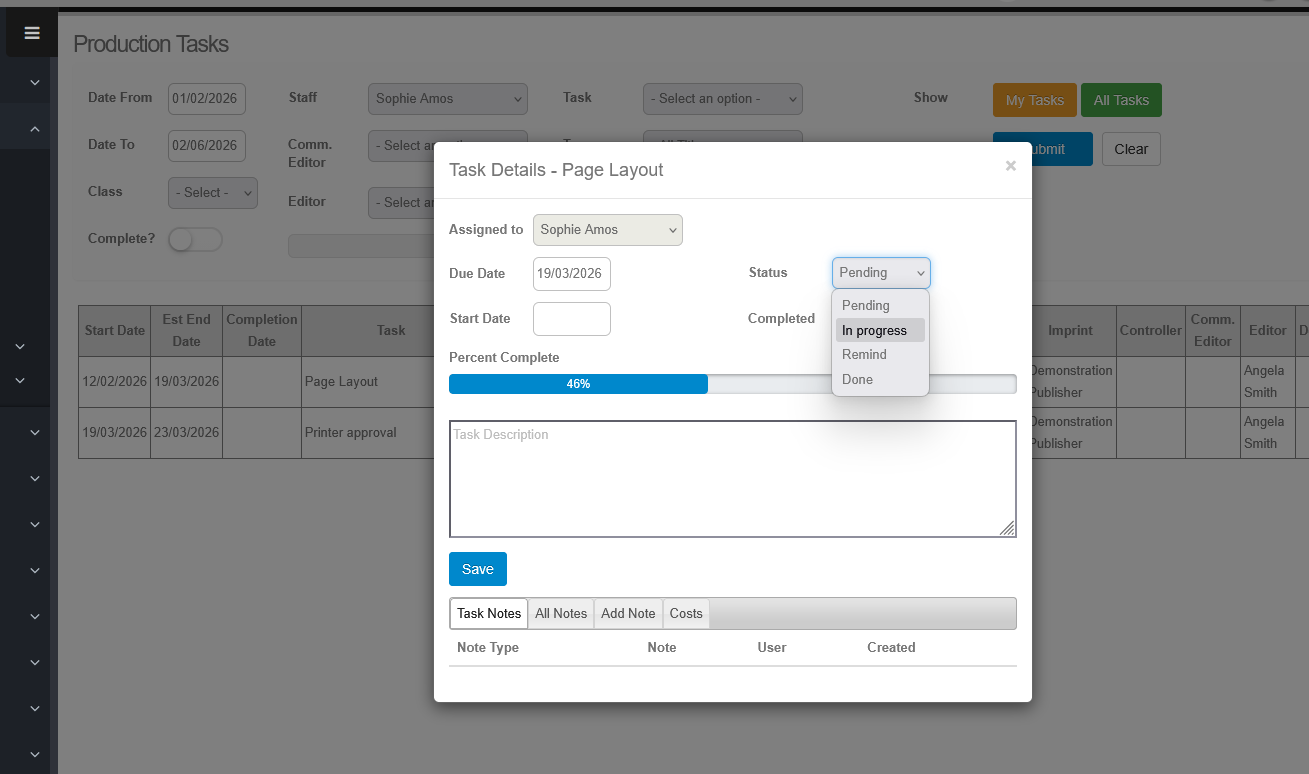
Task: Open the Assigned to dropdown
Action: [607, 230]
